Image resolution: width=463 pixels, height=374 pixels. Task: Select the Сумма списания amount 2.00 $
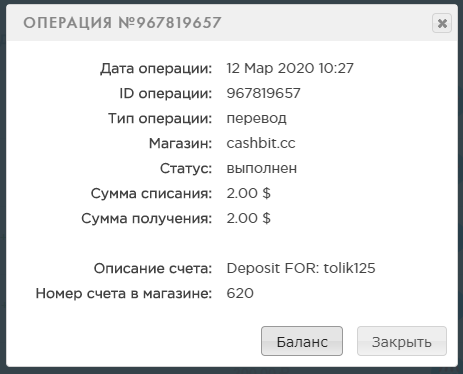[249, 193]
